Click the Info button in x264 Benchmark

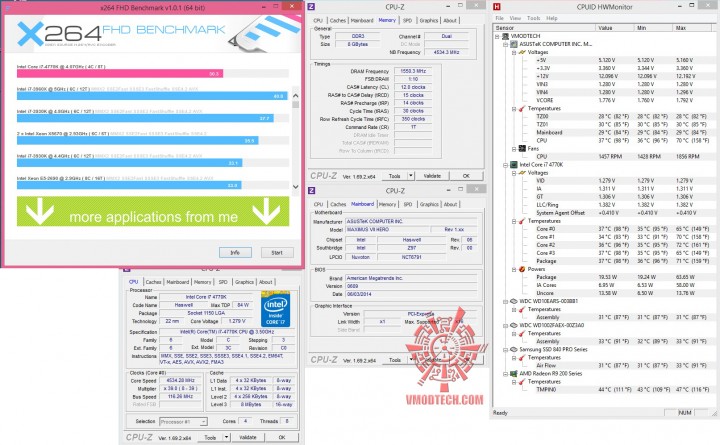[235, 253]
